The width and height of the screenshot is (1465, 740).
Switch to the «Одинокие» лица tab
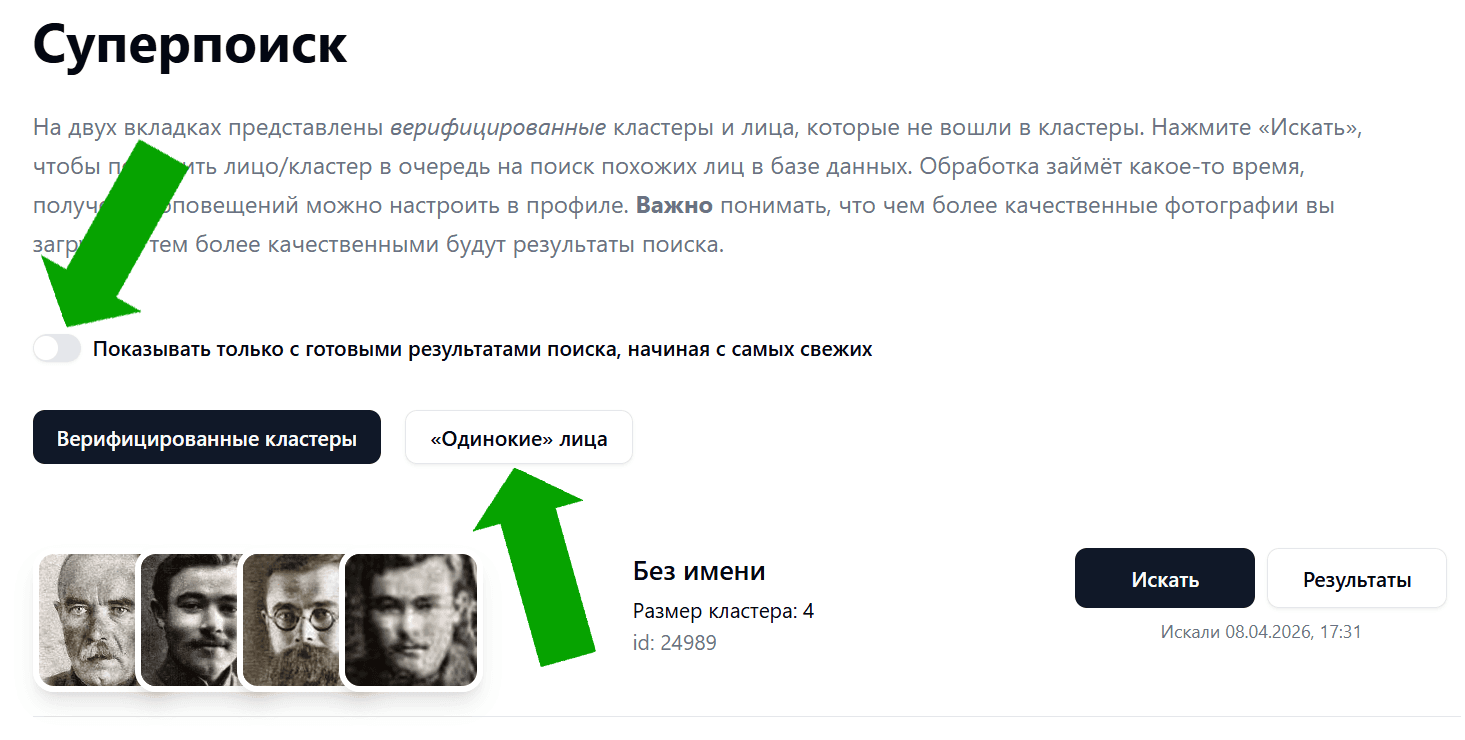(x=518, y=436)
